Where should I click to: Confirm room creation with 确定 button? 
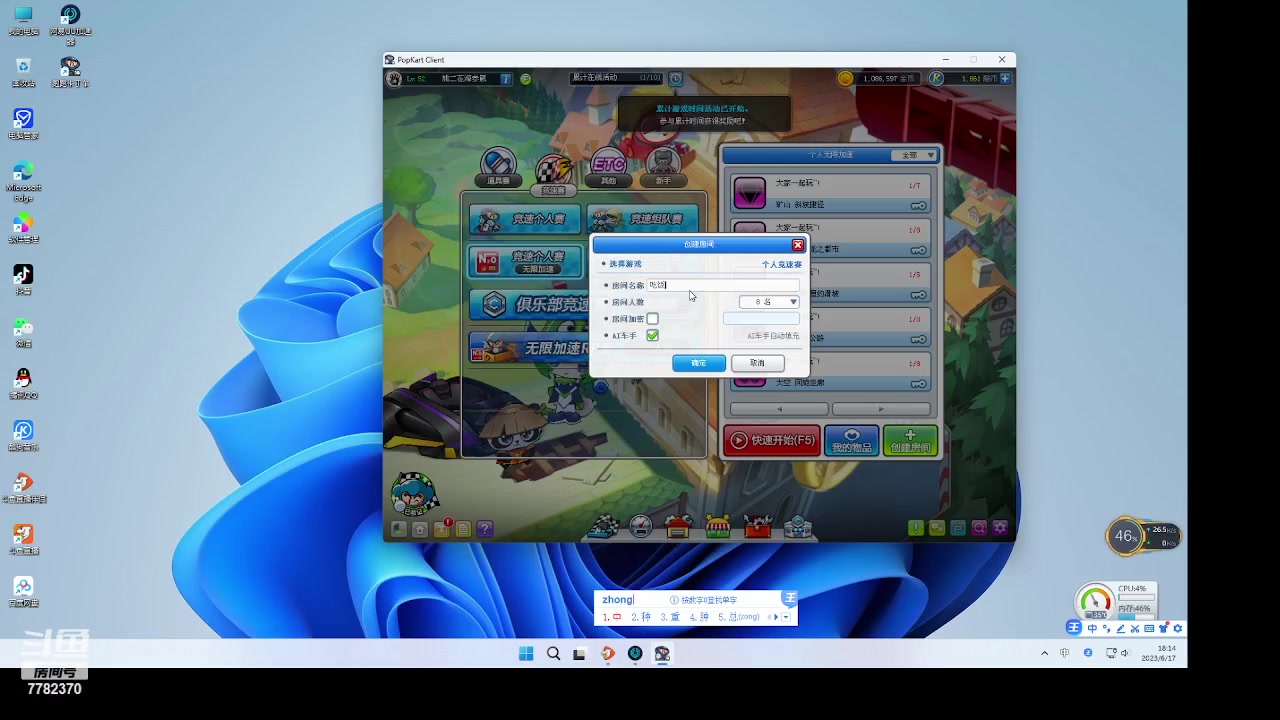699,363
